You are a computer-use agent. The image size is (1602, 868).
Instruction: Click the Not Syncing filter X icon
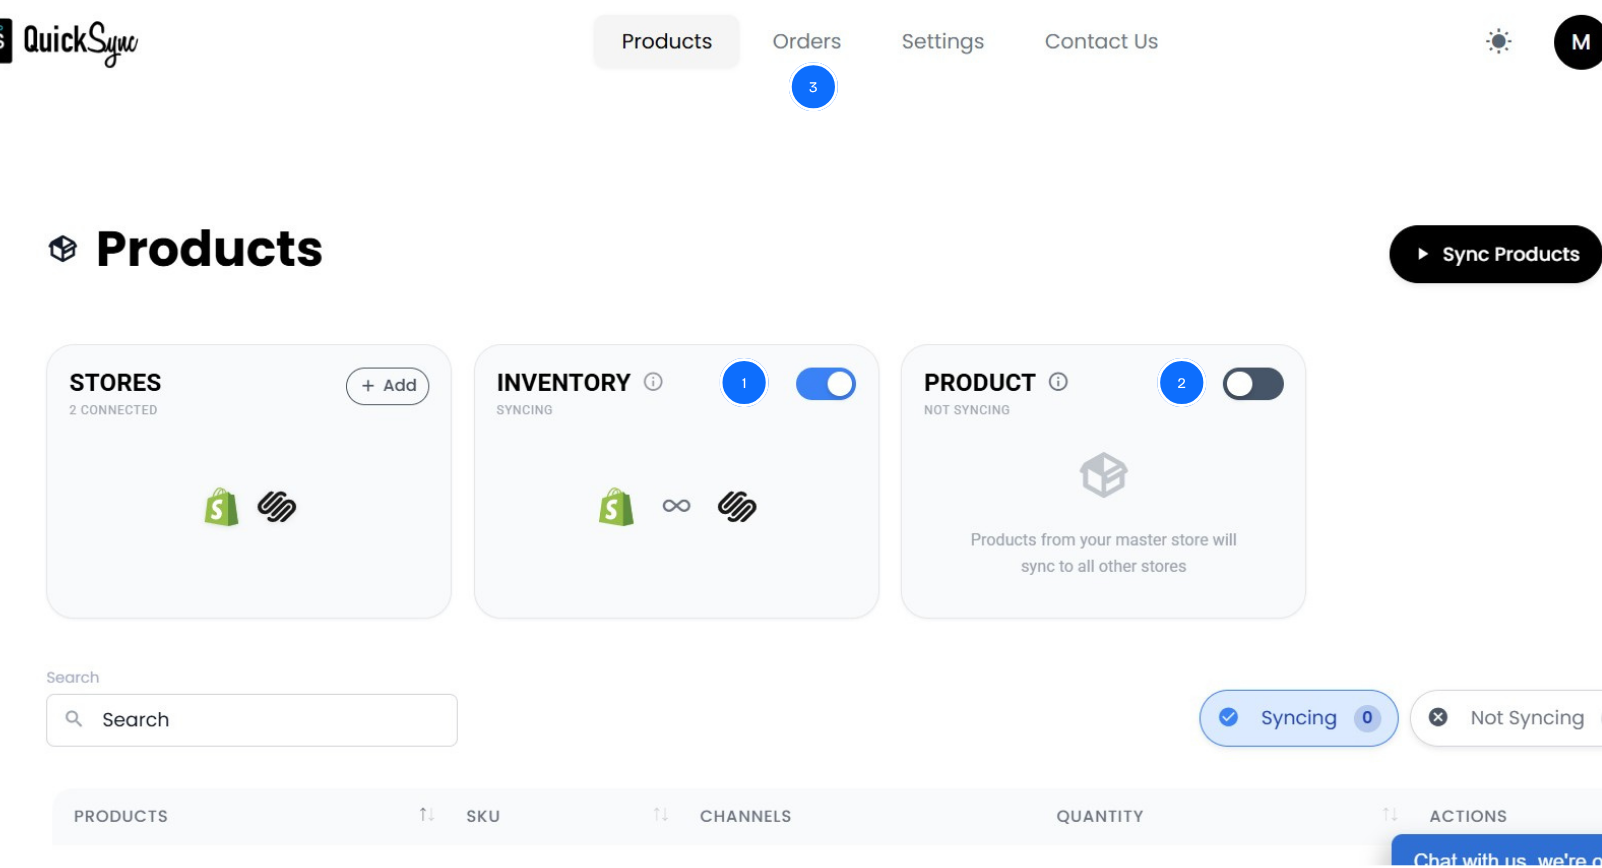click(x=1438, y=718)
